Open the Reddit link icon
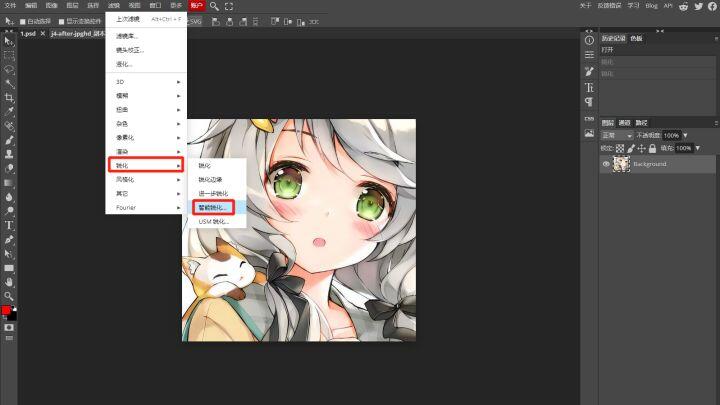Viewport: 720px width, 405px height. click(684, 6)
